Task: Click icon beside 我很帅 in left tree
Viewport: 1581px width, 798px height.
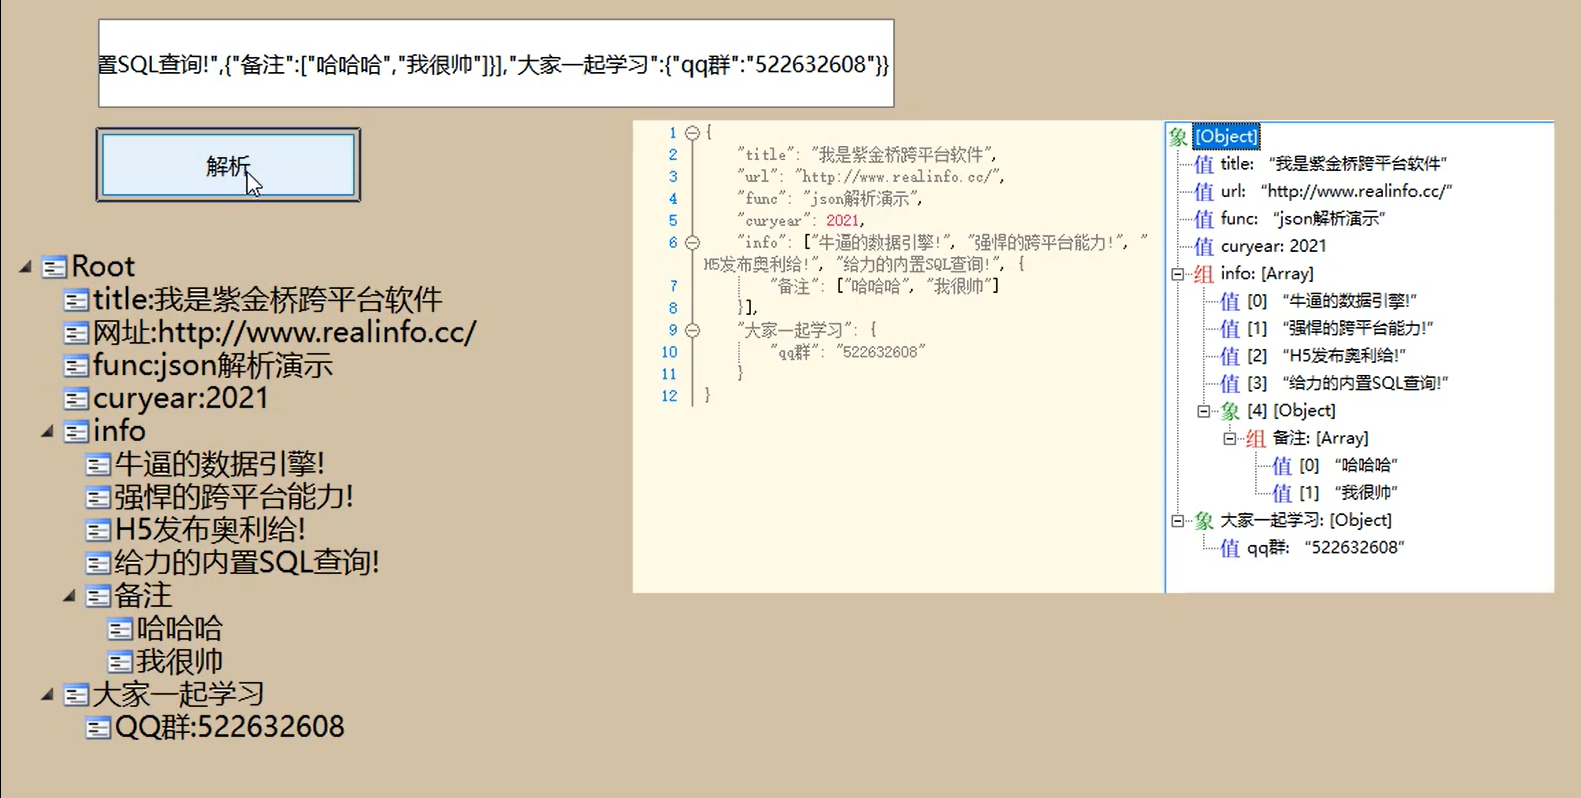Action: [120, 662]
